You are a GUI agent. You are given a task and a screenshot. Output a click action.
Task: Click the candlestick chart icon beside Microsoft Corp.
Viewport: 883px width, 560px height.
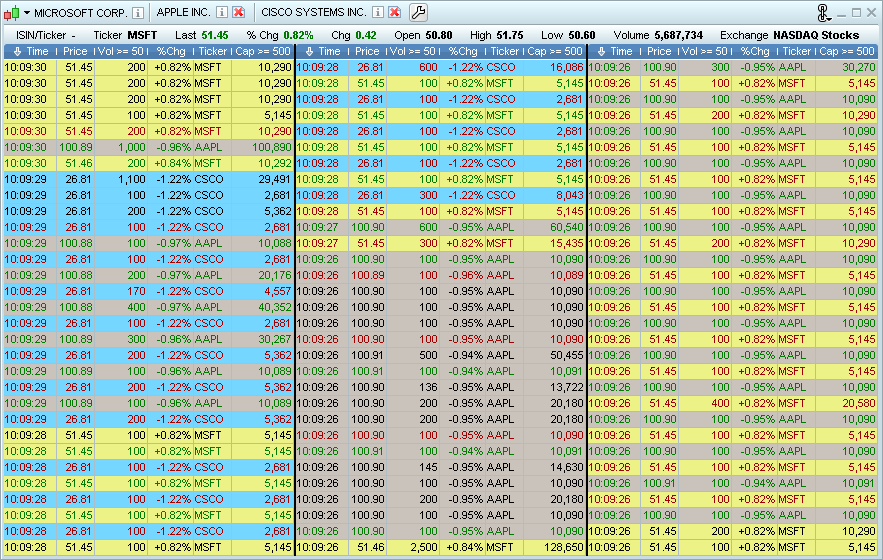tap(12, 12)
